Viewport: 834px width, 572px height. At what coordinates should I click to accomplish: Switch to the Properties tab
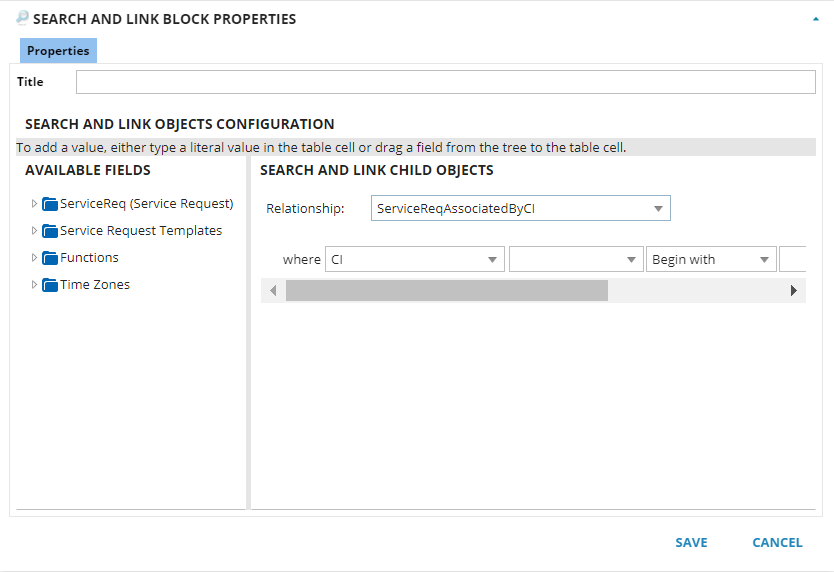58,51
